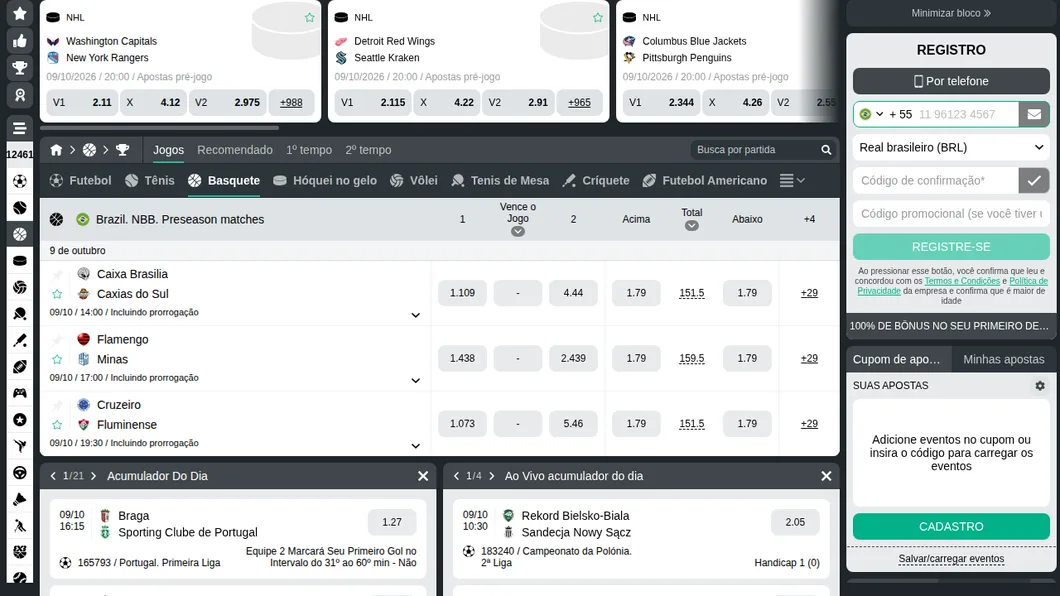Toggle favorite star for Flamengo vs Minas

(x=57, y=359)
